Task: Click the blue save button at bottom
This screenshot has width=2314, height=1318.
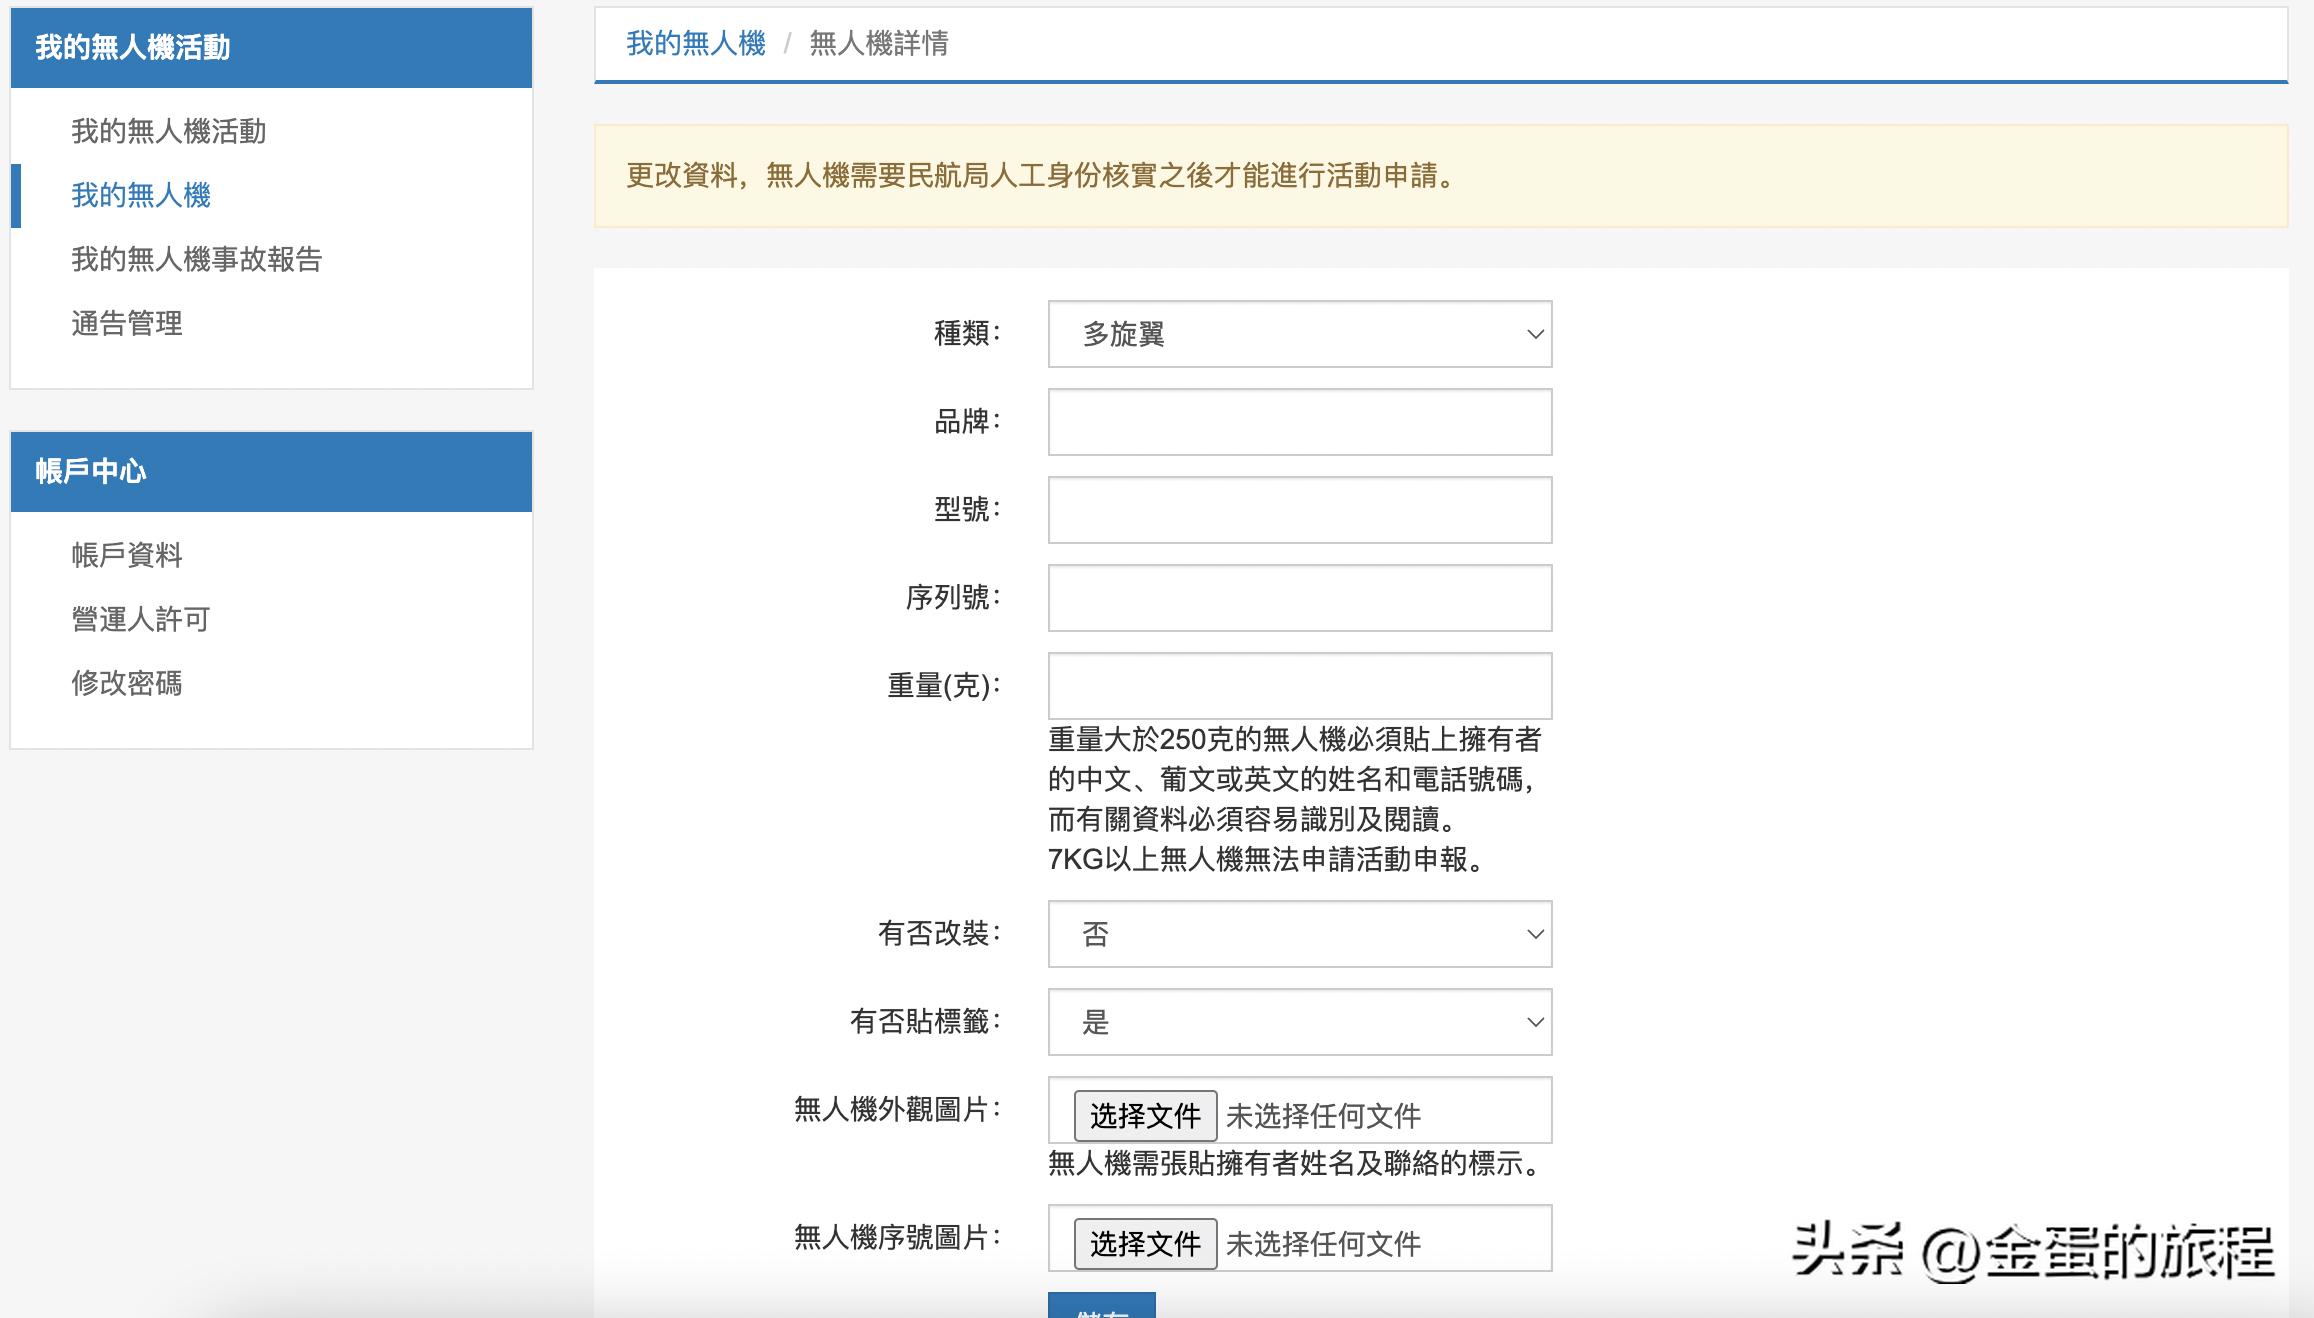Action: [1100, 1310]
